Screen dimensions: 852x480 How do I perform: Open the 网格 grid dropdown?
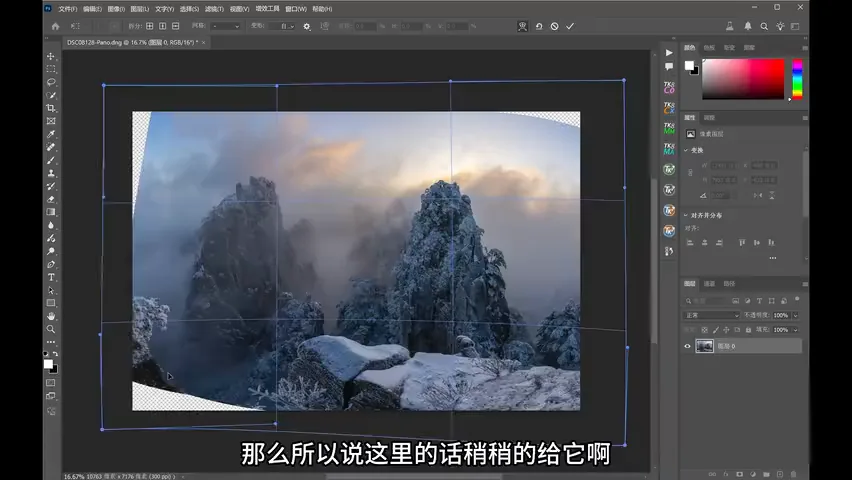[225, 26]
